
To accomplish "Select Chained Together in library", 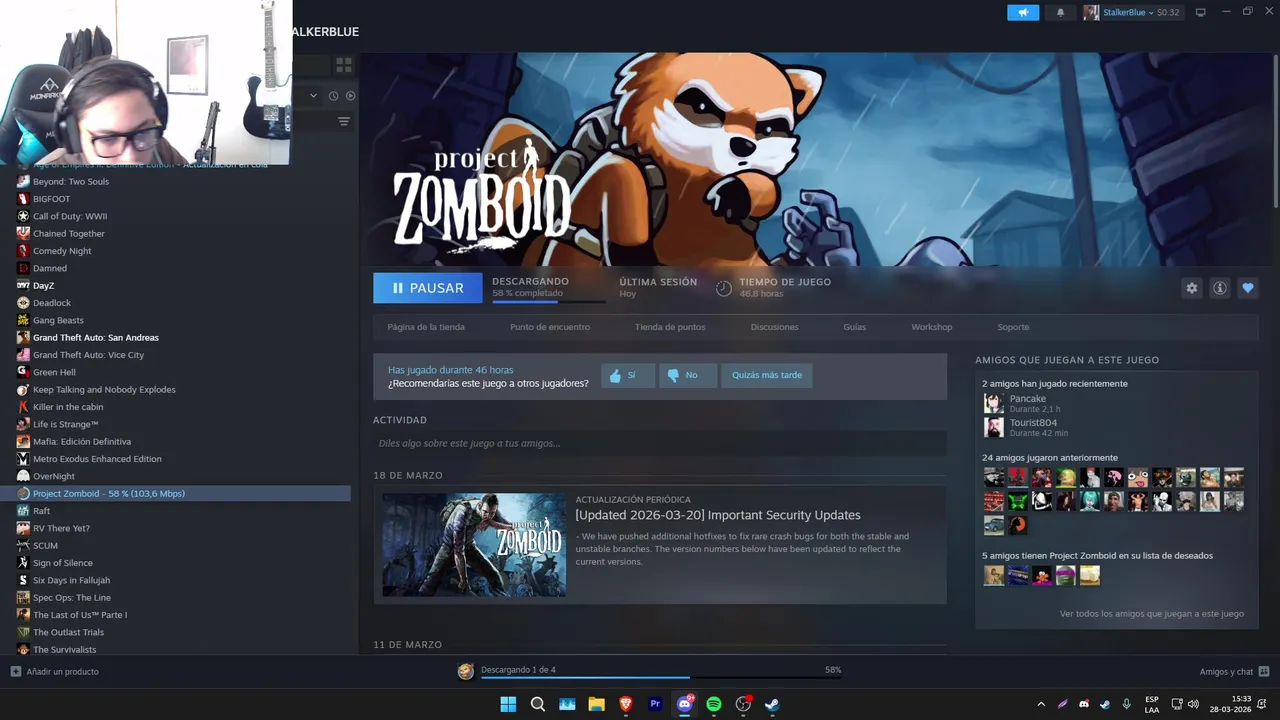I will [x=69, y=234].
